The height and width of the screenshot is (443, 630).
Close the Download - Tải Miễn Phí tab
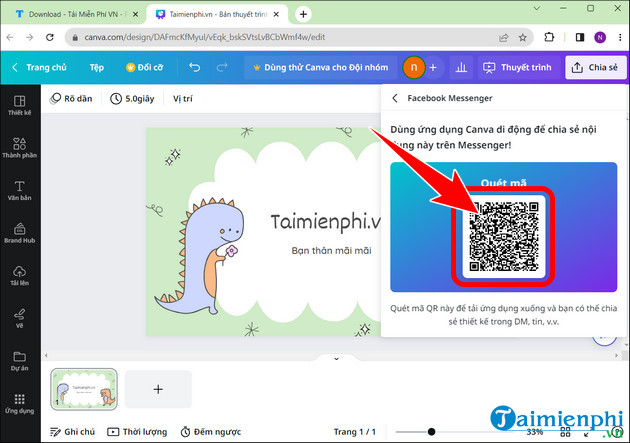pyautogui.click(x=135, y=14)
